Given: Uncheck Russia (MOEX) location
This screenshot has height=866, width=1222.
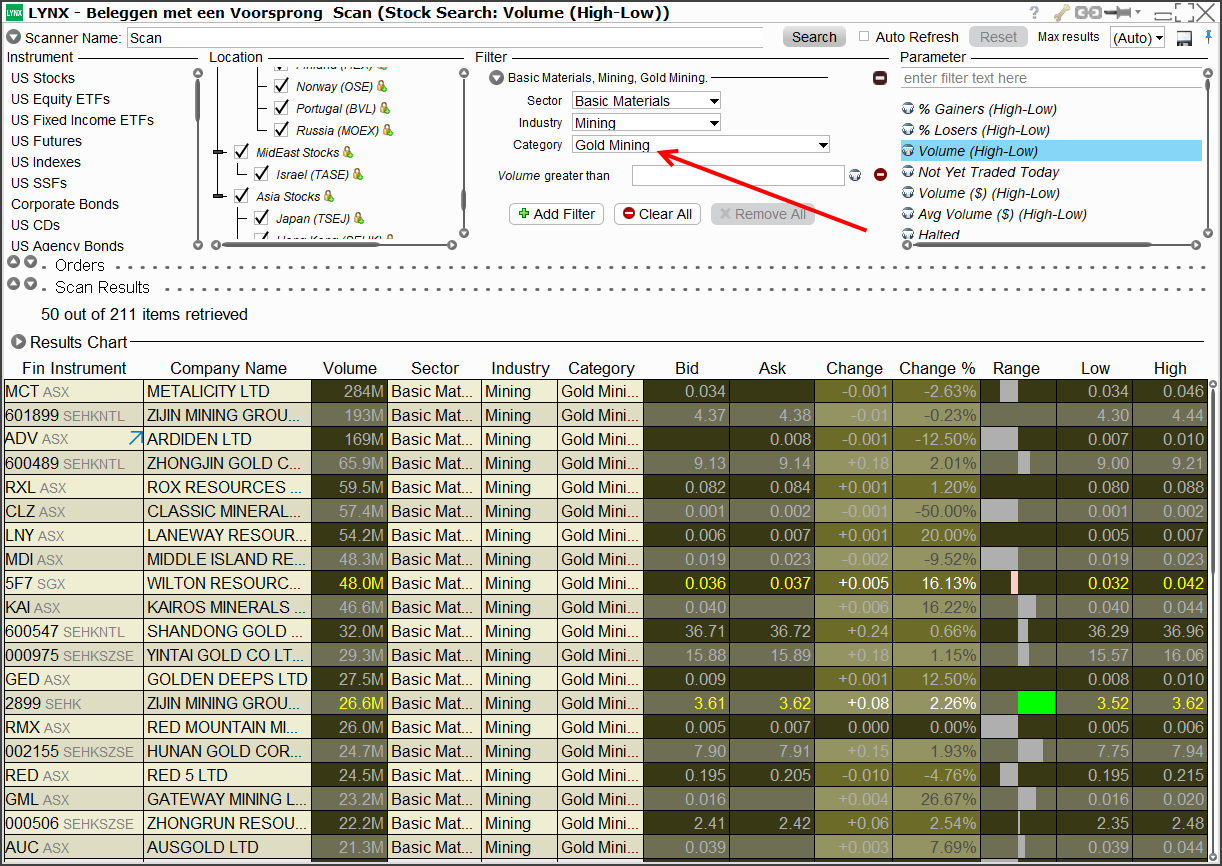Looking at the screenshot, I should coord(281,130).
